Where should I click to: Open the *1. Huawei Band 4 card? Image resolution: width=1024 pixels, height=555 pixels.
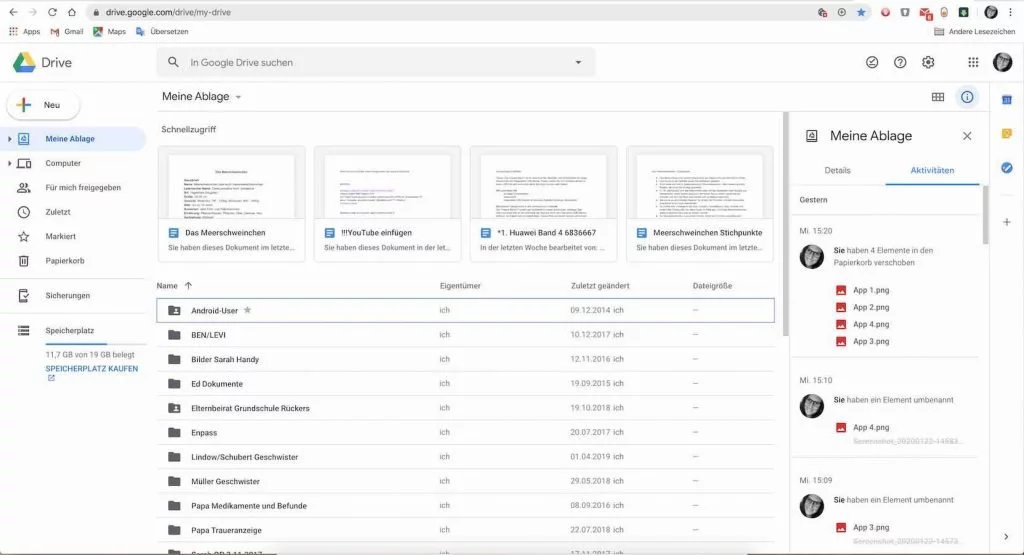543,204
